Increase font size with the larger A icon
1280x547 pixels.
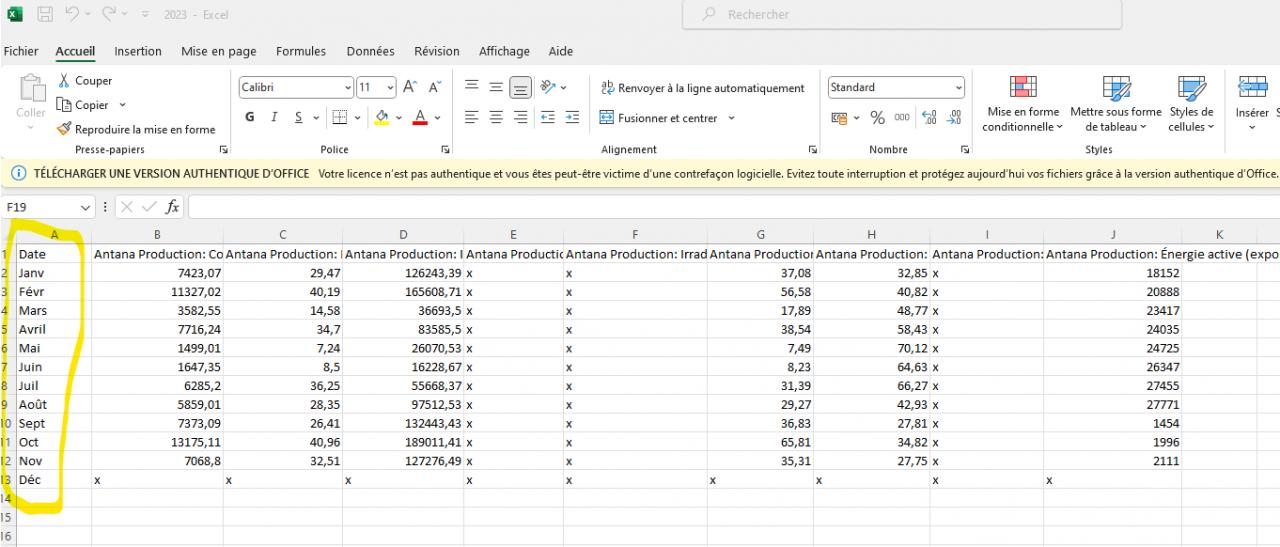point(411,88)
